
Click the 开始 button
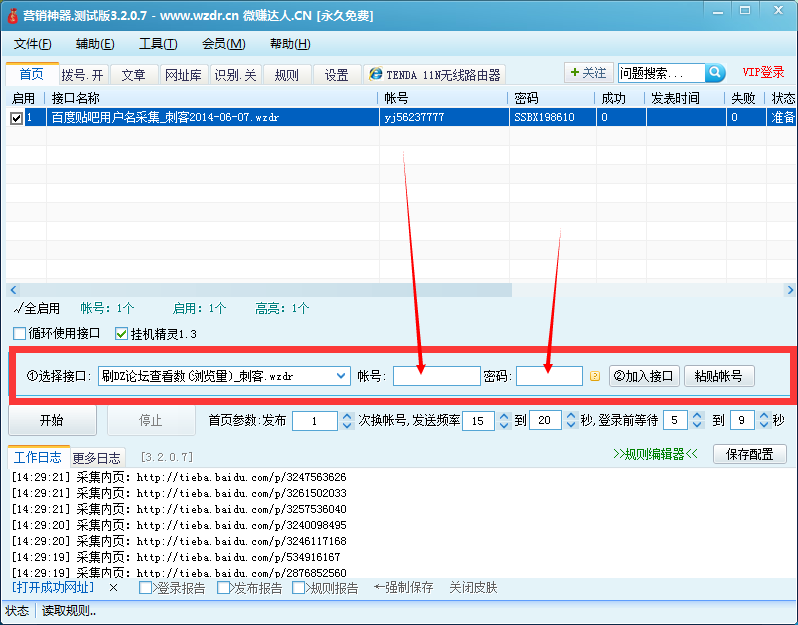point(52,420)
